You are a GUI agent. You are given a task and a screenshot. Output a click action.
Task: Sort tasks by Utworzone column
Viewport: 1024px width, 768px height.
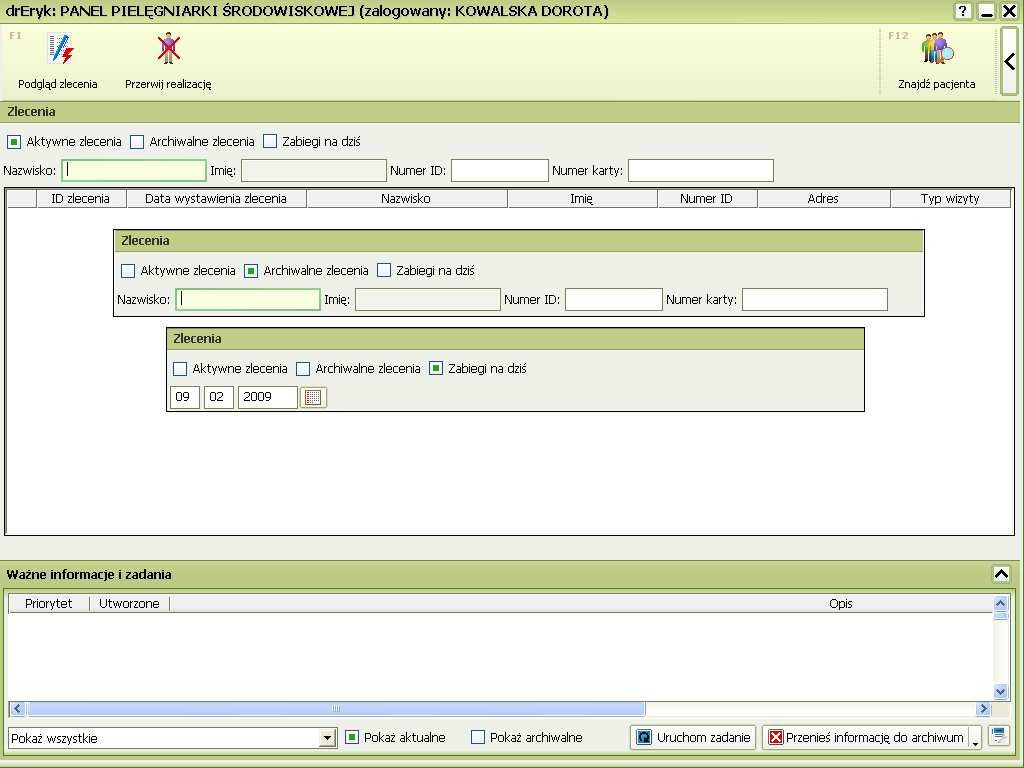(x=129, y=603)
